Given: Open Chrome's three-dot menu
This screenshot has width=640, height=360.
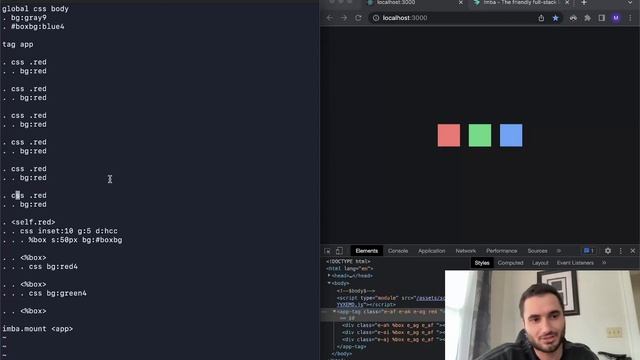Looking at the screenshot, I should pos(631,18).
